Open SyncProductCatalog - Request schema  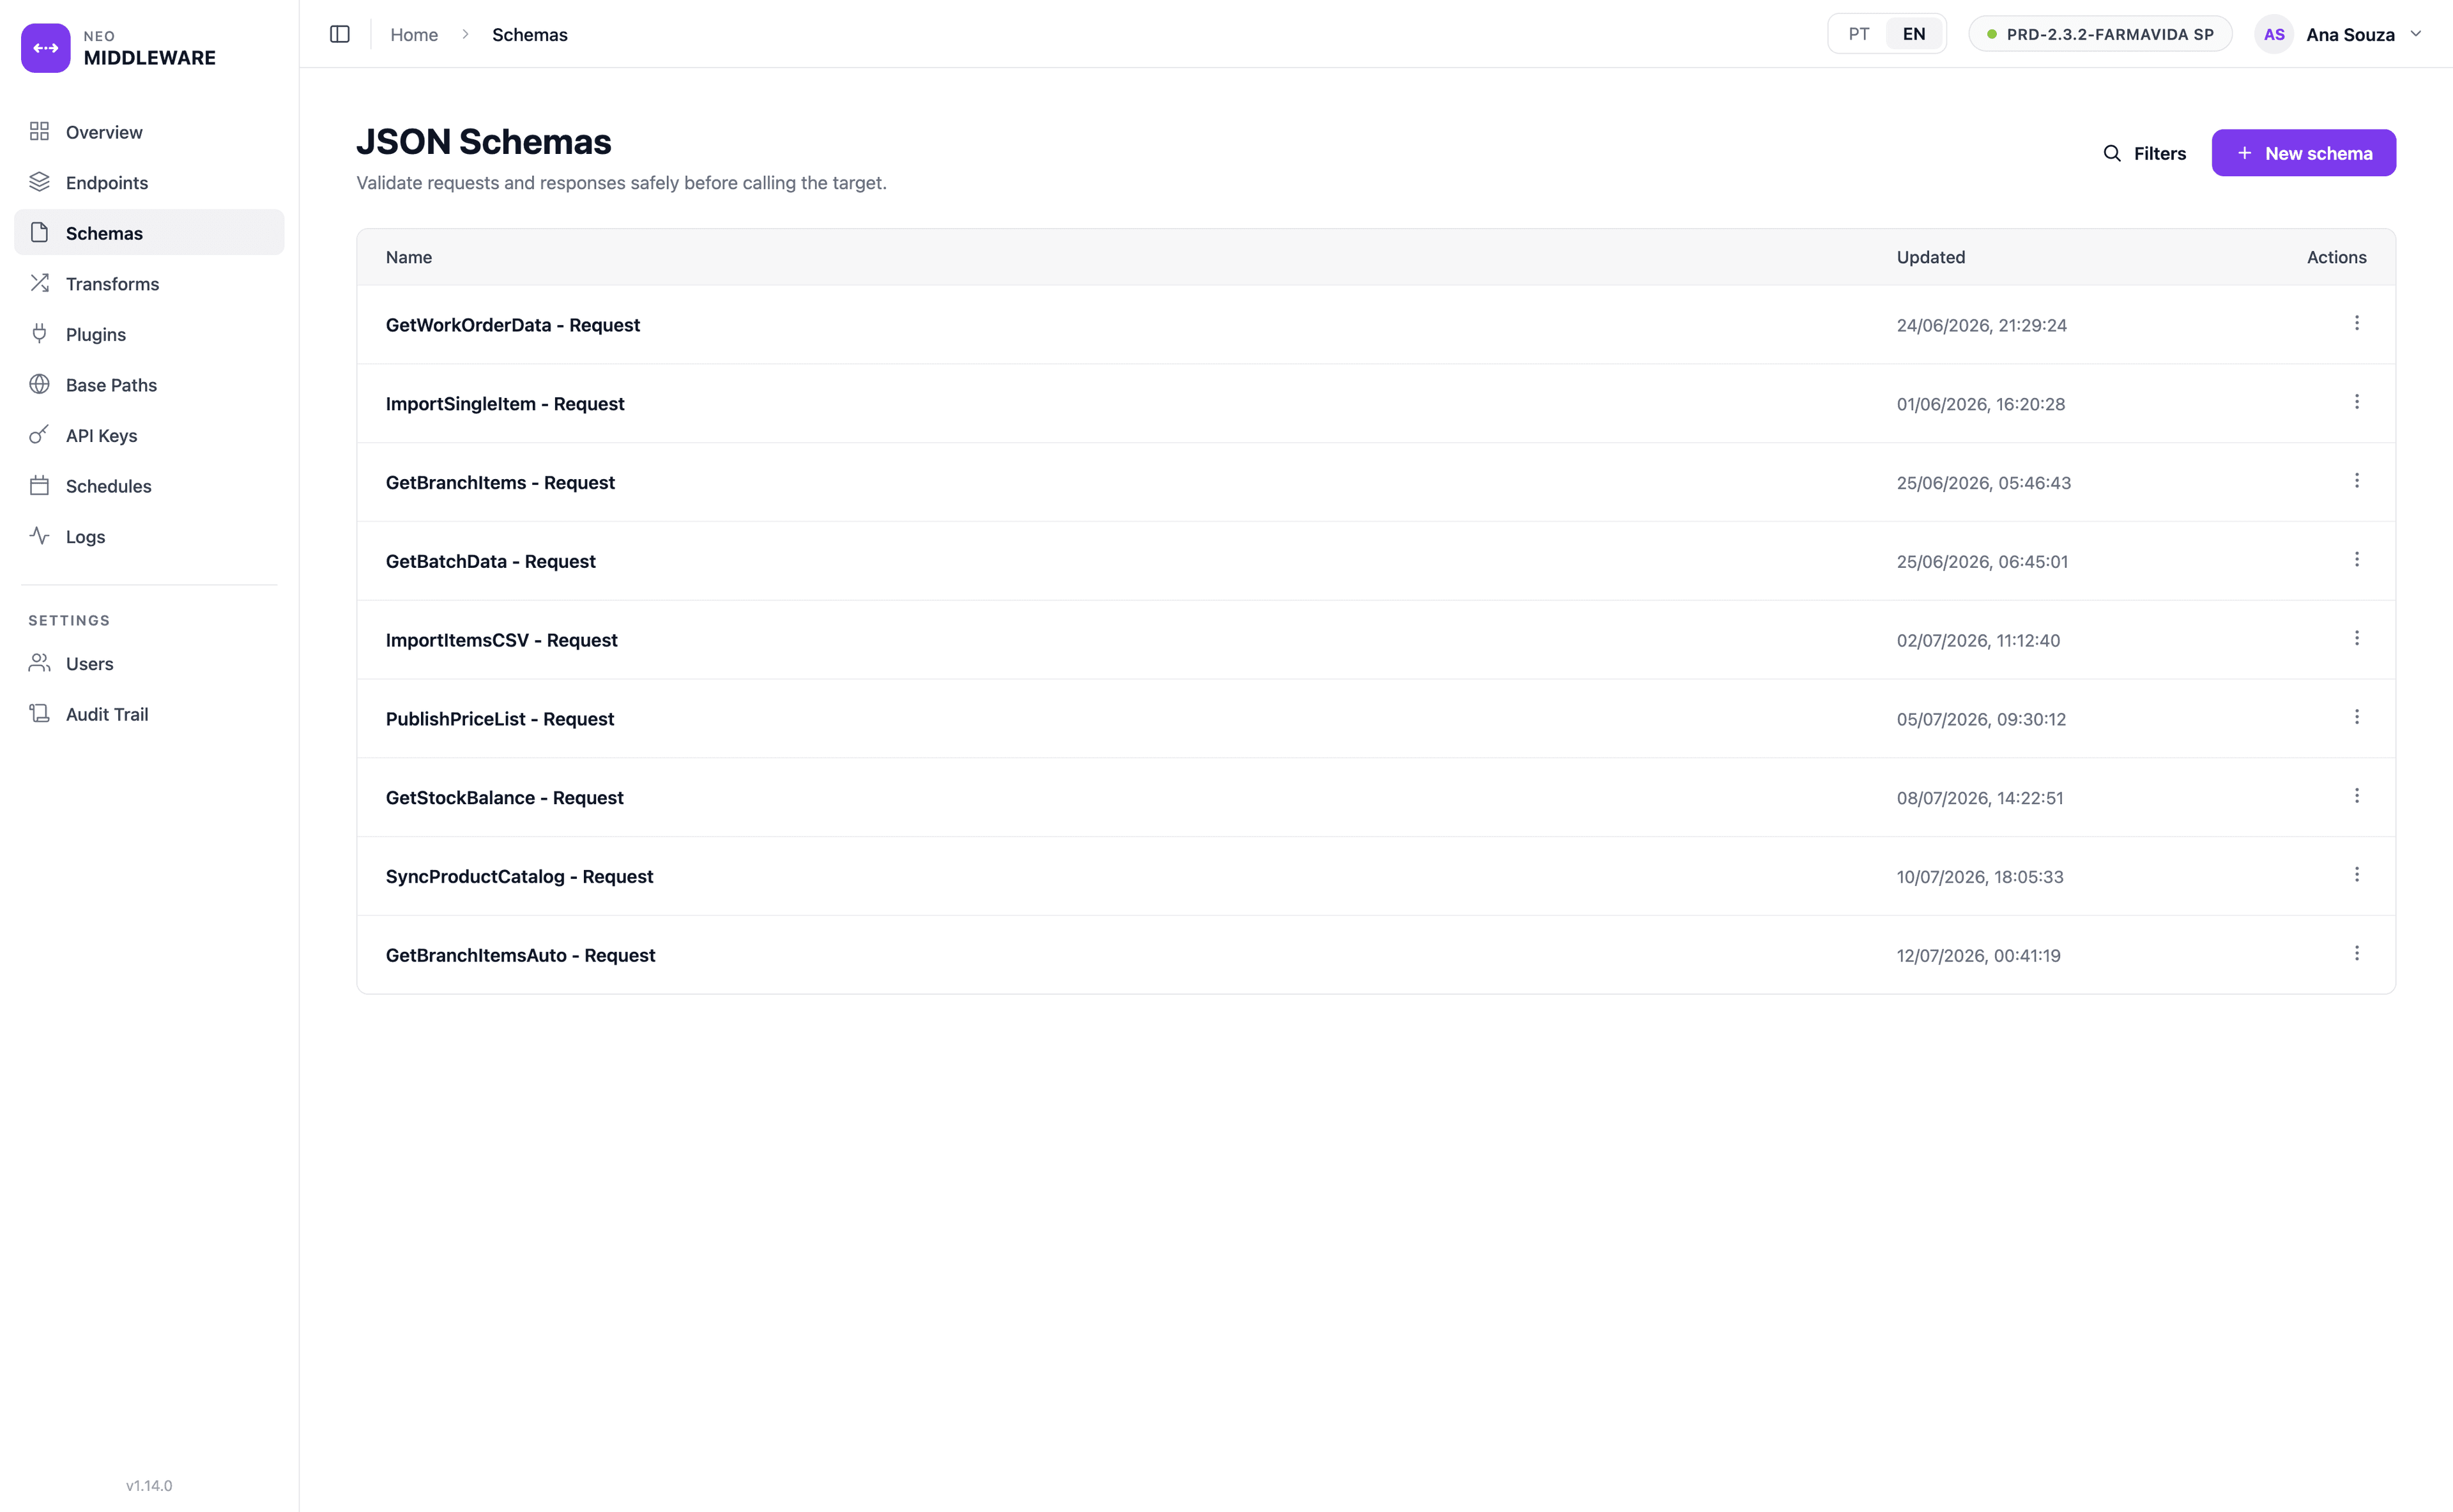[520, 876]
